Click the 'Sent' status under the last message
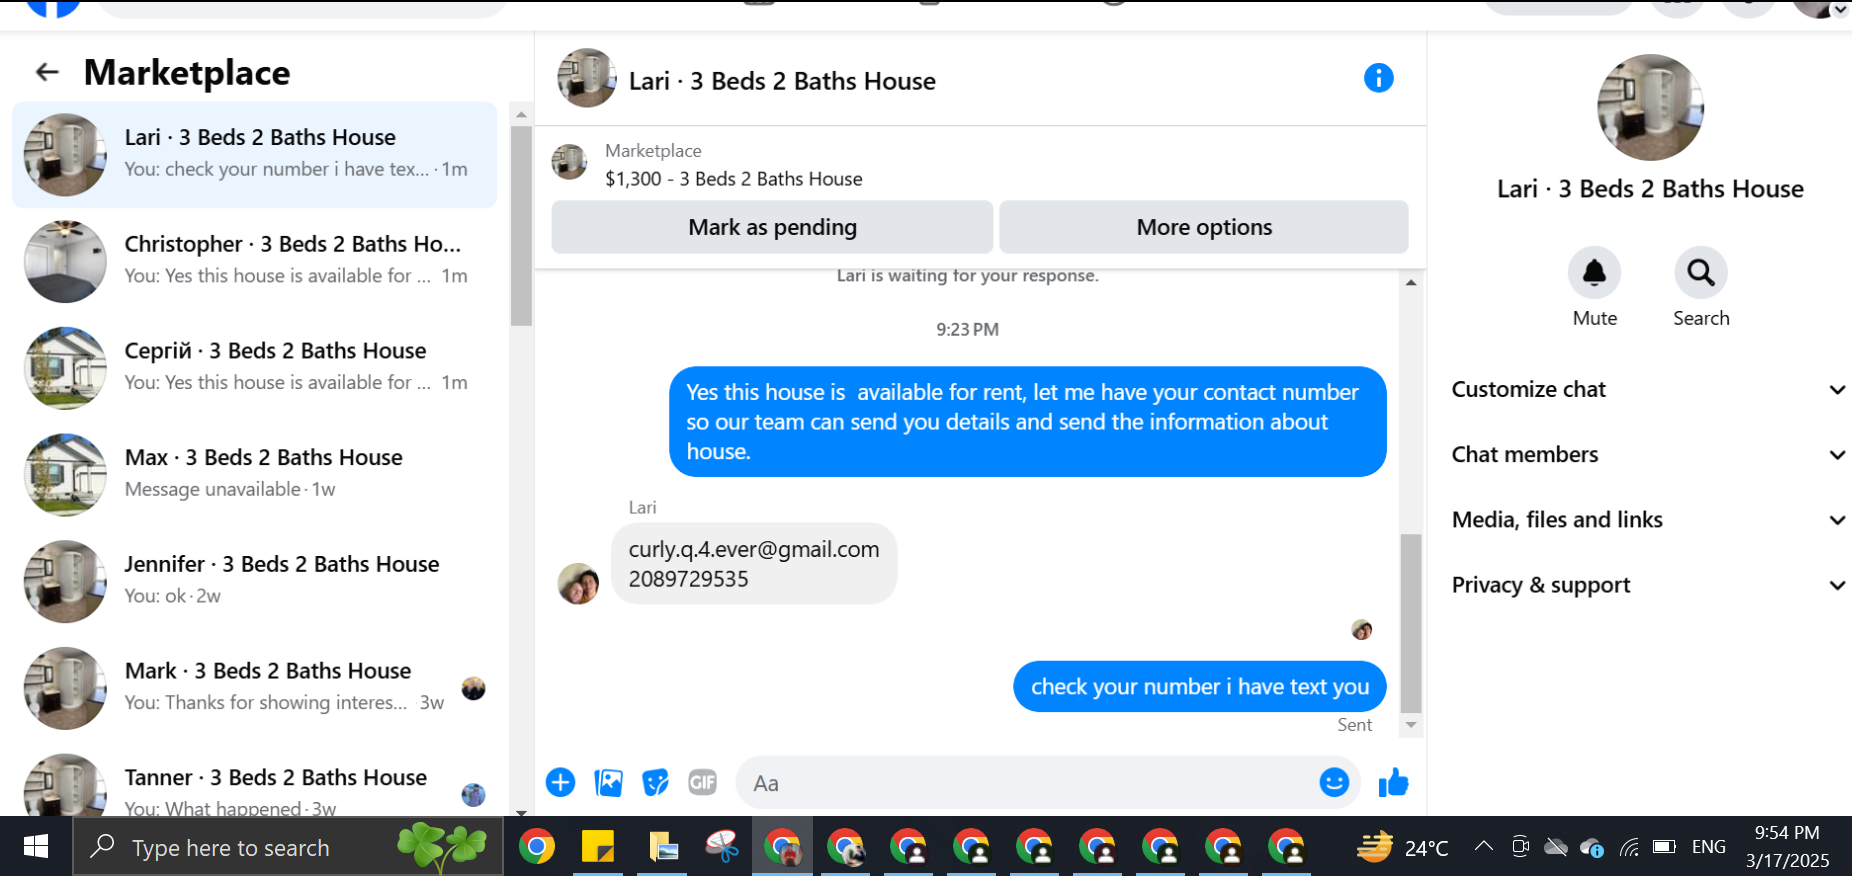Viewport: 1852px width, 876px height. coord(1355,725)
